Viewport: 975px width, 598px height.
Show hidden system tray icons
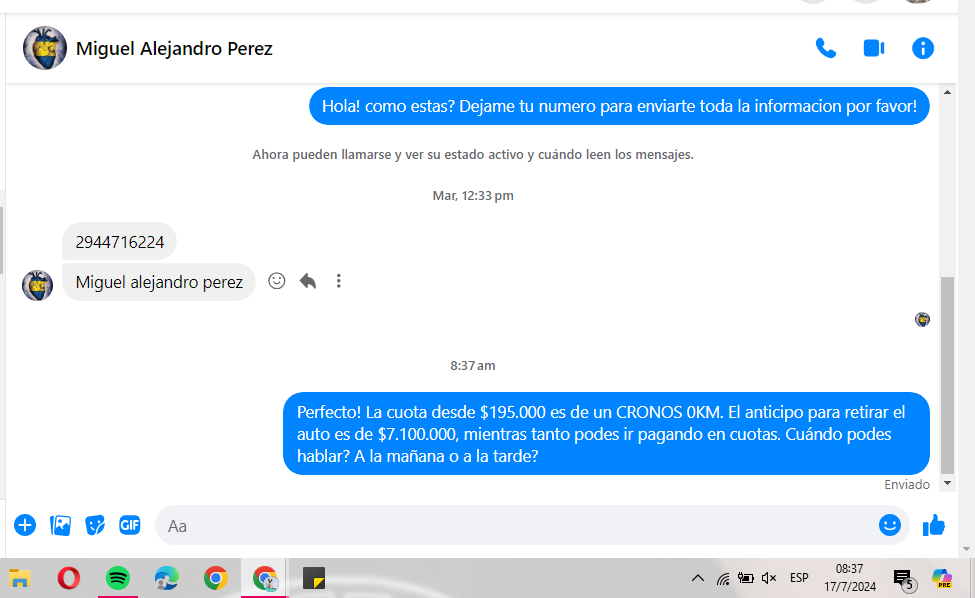[698, 578]
